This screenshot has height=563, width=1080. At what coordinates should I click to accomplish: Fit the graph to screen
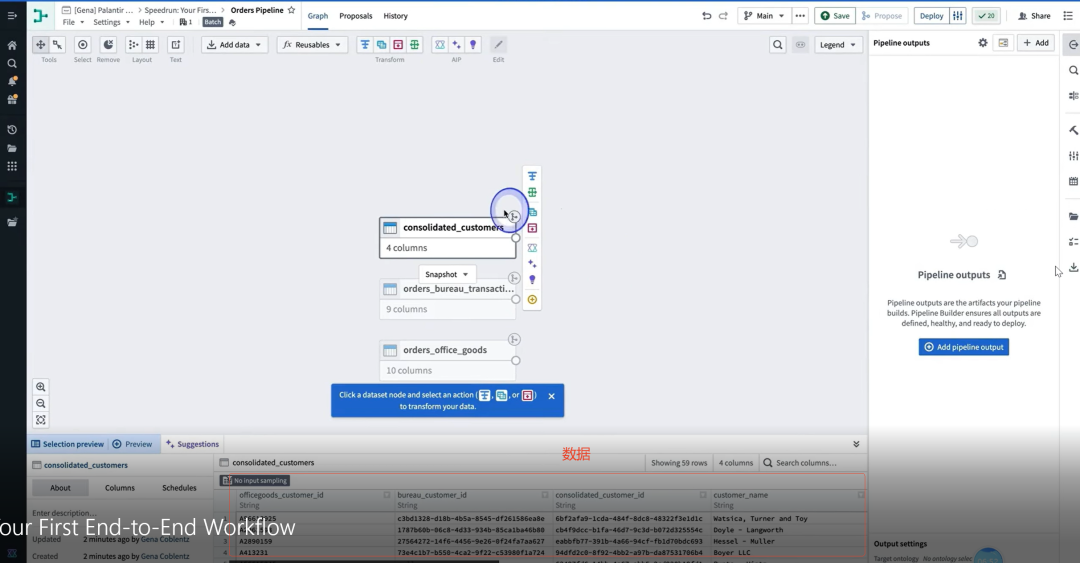click(41, 420)
